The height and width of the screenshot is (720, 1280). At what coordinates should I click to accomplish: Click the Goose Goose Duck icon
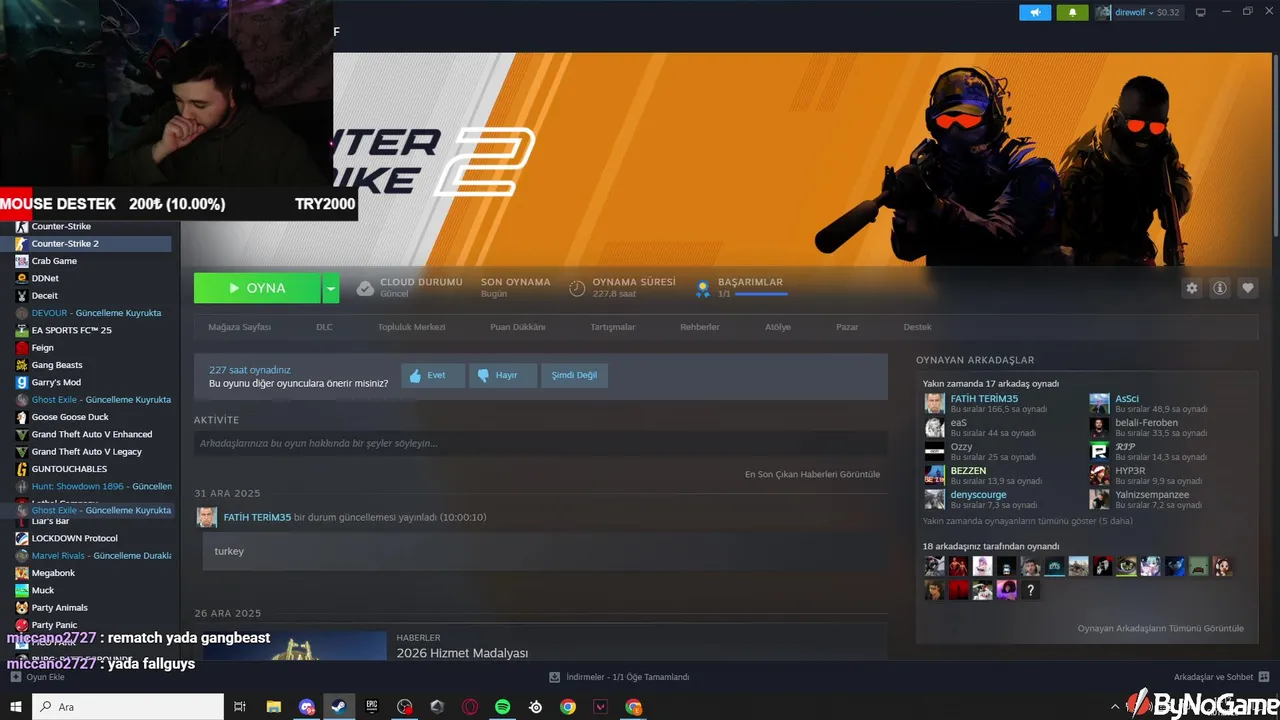click(22, 417)
